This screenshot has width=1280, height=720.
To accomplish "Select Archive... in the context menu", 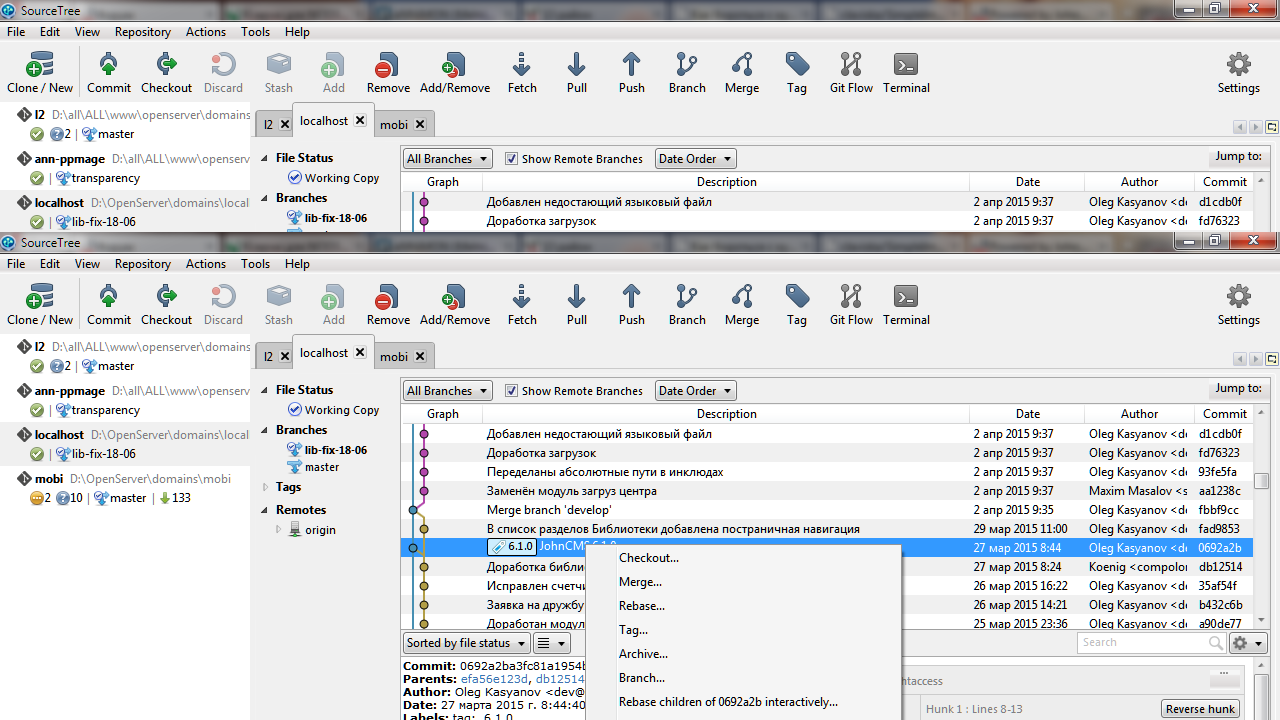I will [x=643, y=654].
